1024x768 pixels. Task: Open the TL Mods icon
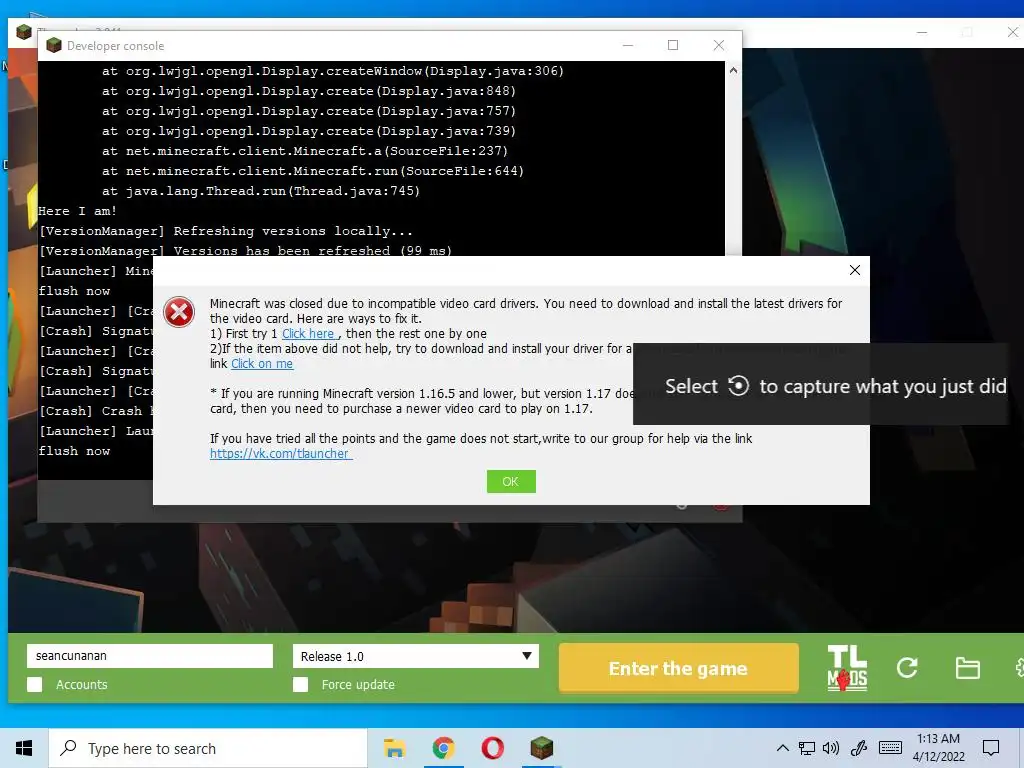[847, 667]
